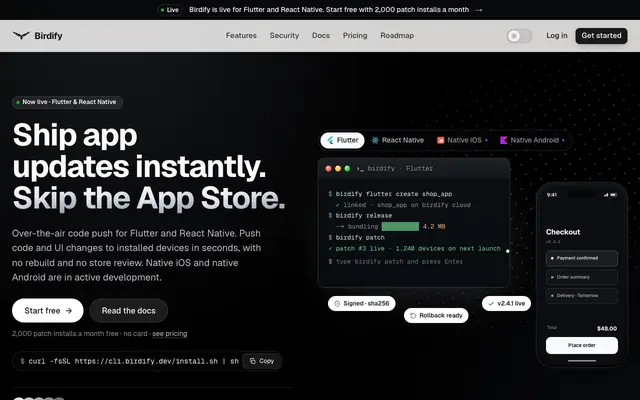Select Order summary row in phone
The height and width of the screenshot is (400, 640).
coord(582,277)
